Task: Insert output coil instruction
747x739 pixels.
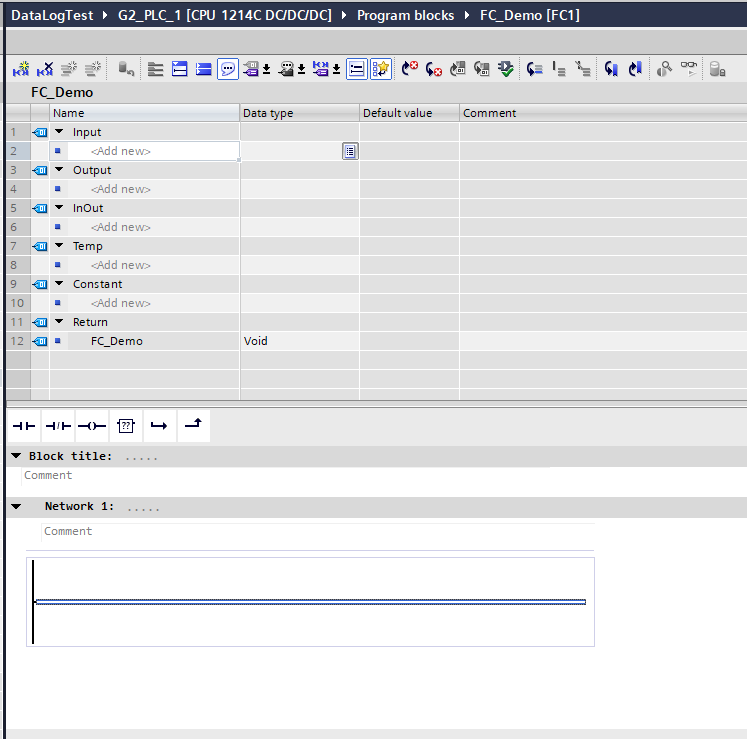Action: click(x=92, y=426)
